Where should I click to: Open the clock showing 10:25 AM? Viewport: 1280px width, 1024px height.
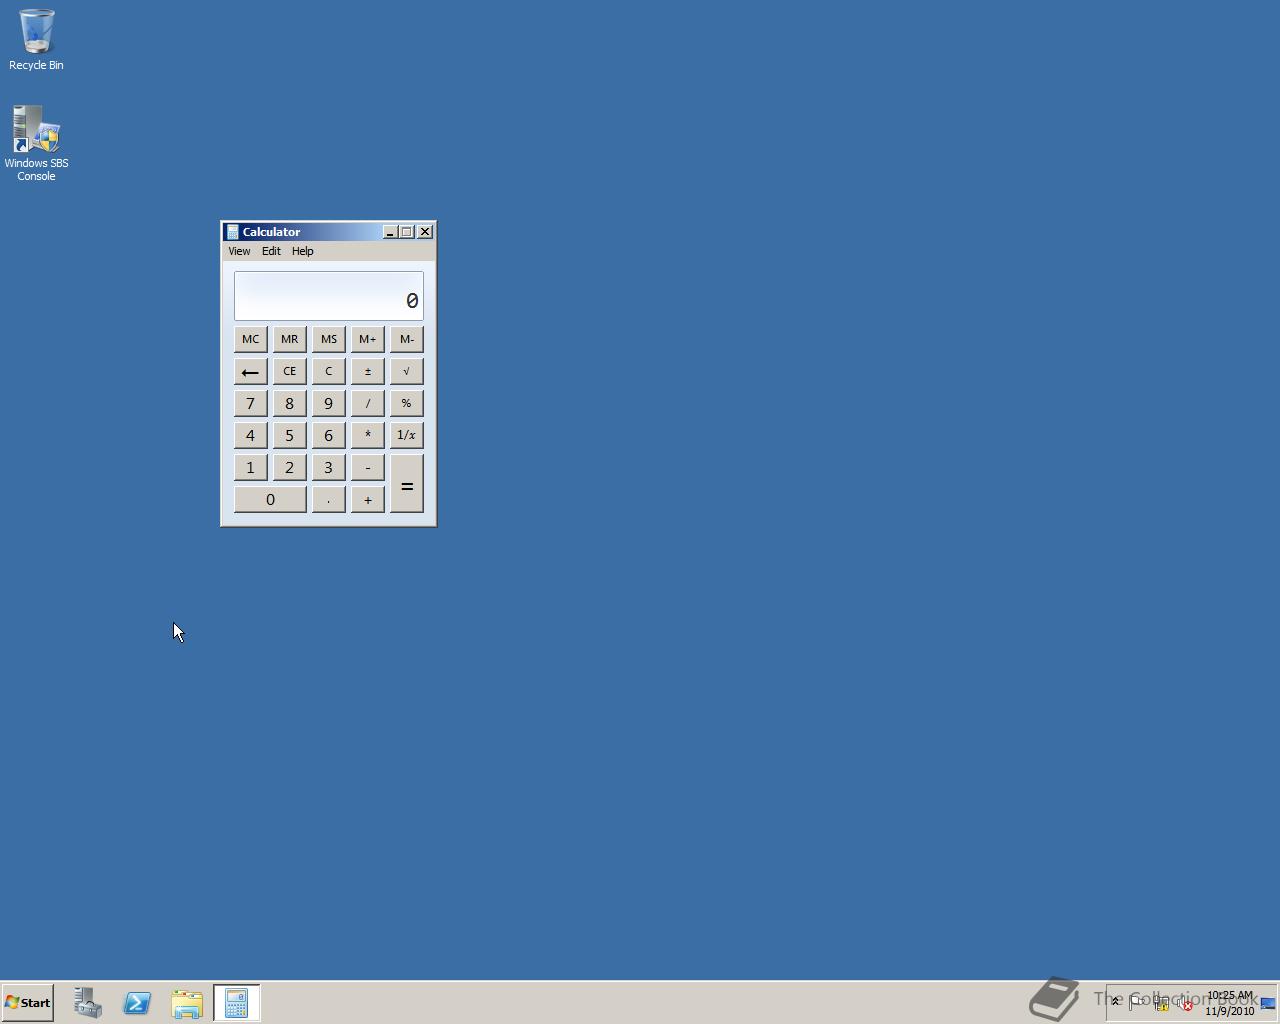click(1230, 1003)
